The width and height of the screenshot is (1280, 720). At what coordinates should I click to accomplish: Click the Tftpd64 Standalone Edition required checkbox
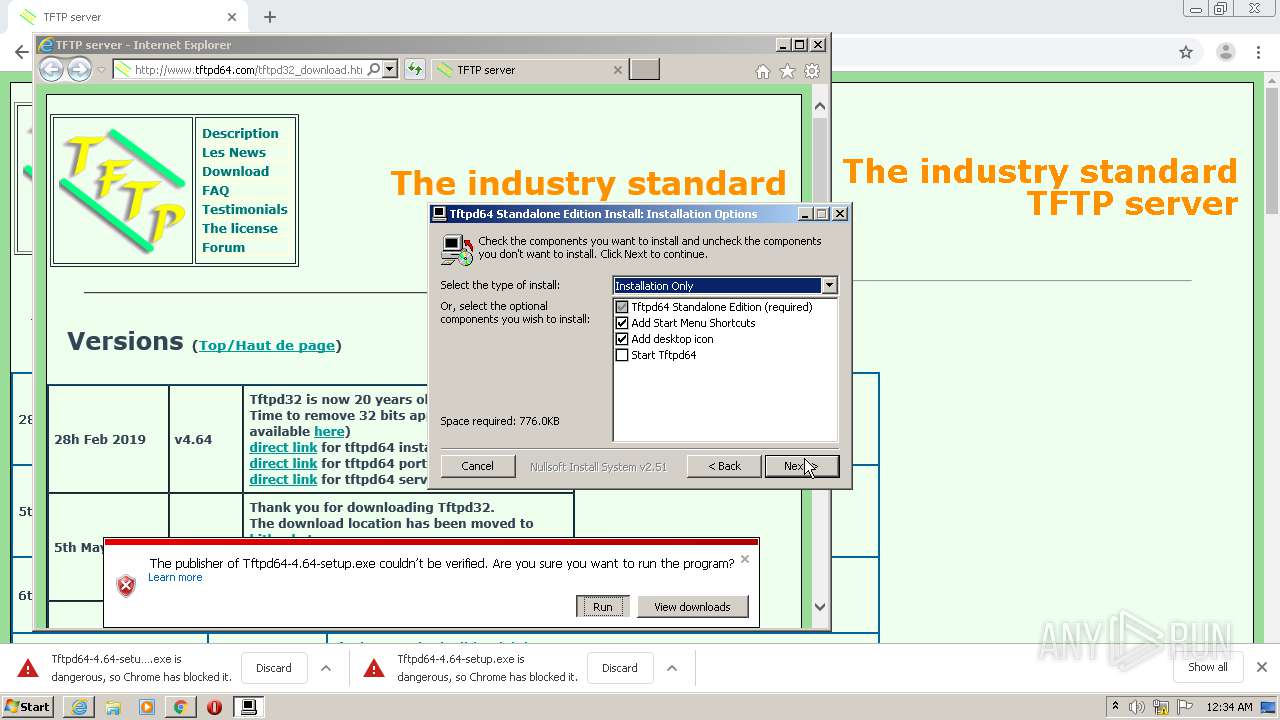pyautogui.click(x=622, y=307)
